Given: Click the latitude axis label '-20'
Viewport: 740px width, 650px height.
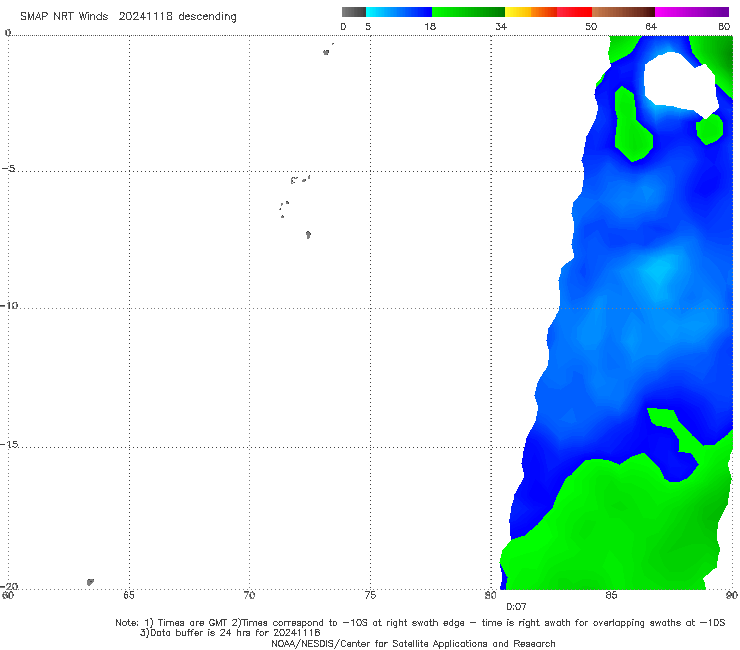Looking at the screenshot, I should coord(9,586).
